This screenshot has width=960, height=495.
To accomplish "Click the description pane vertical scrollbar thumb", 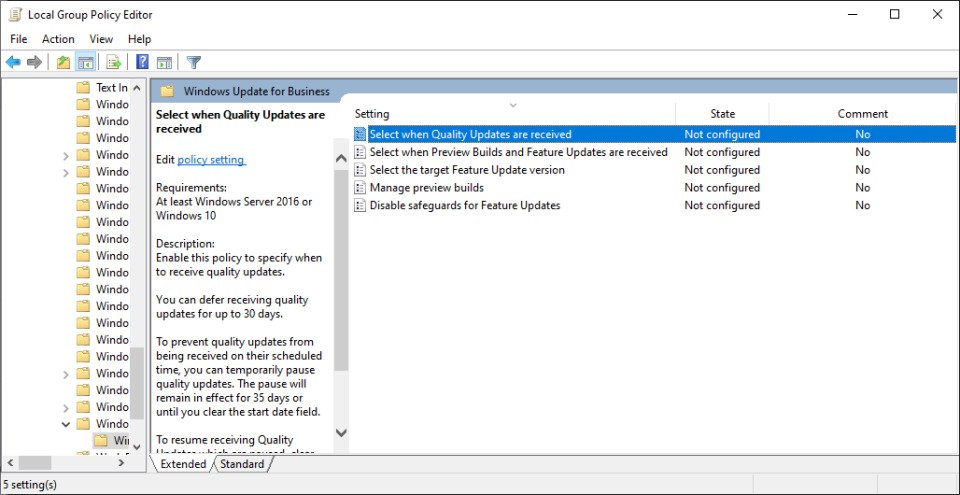I will (342, 270).
